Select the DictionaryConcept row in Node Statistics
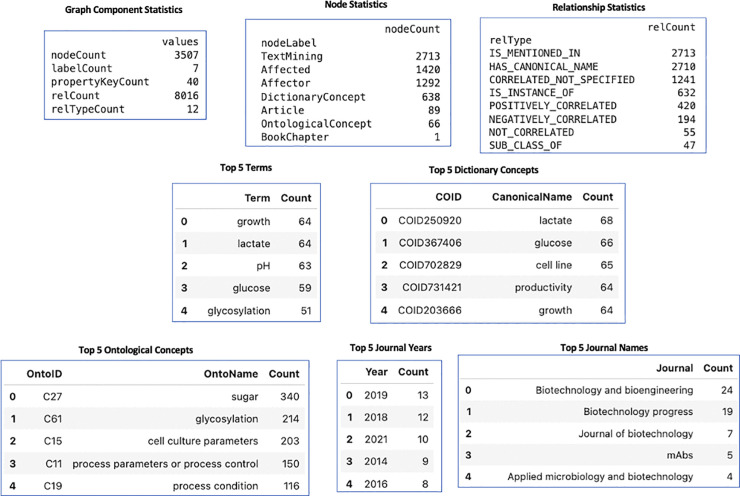740x496 pixels. point(350,97)
